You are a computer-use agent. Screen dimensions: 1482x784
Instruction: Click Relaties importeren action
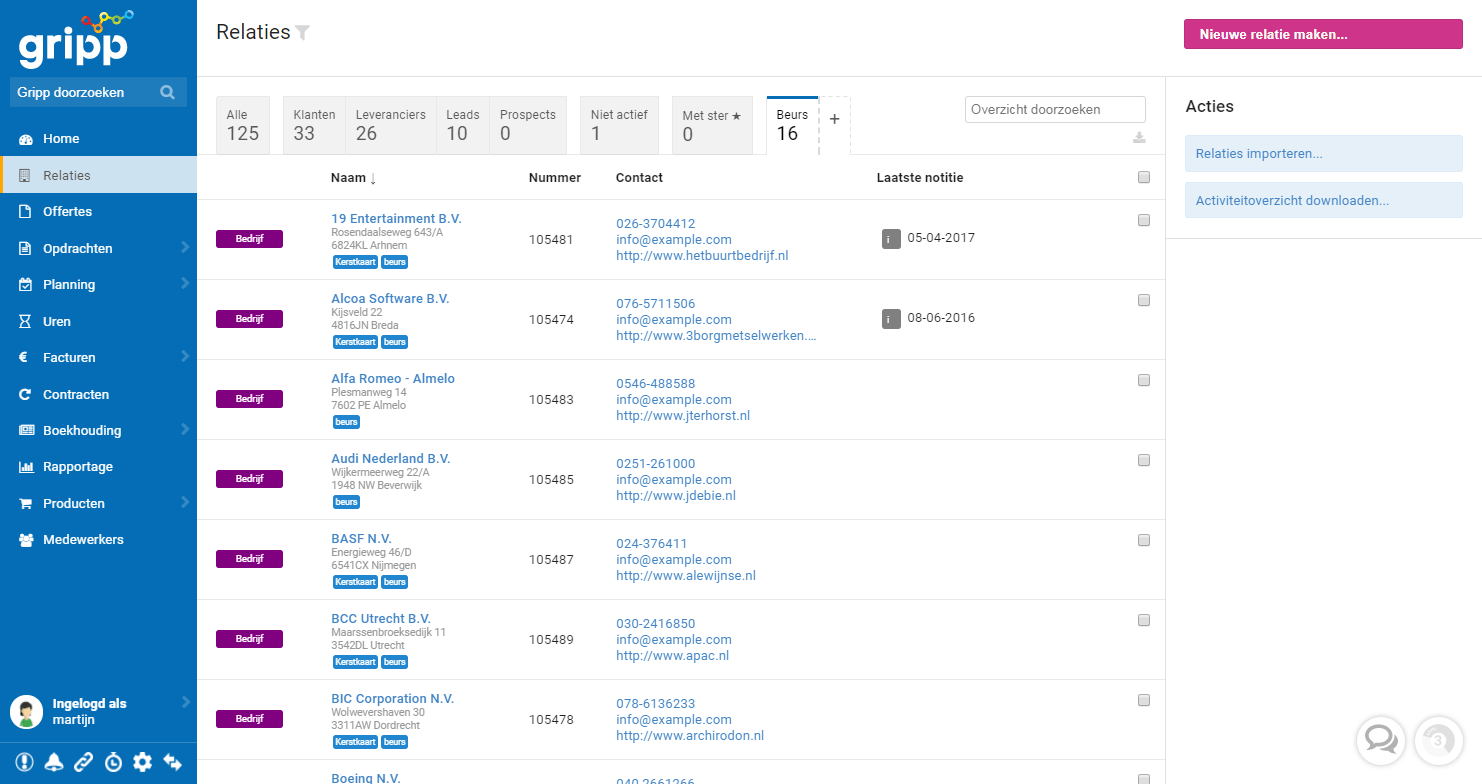pos(1323,154)
